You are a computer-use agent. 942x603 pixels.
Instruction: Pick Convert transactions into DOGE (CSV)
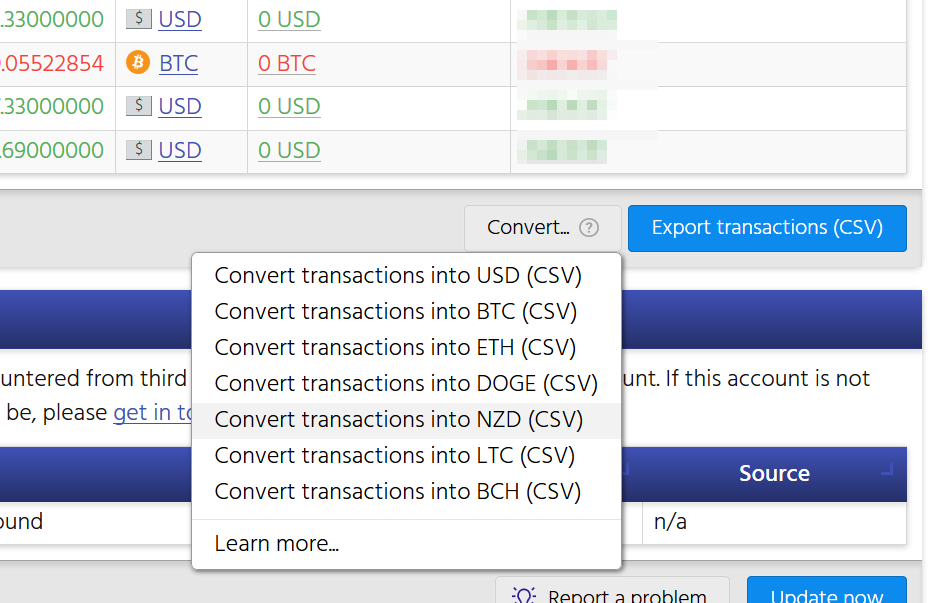[406, 383]
